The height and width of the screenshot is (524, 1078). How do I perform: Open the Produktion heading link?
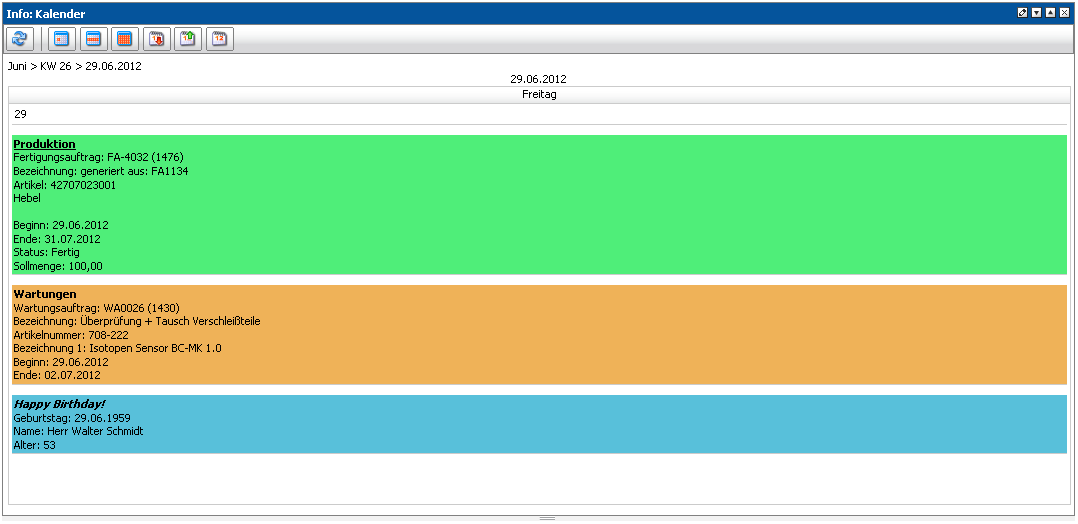(x=44, y=144)
